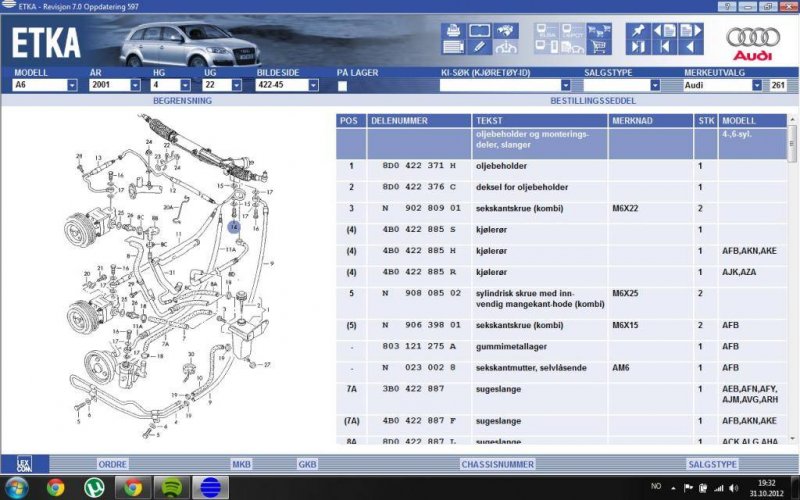Go to the previous page using left-arrow document icon
Image resolution: width=800 pixels, height=500 pixels.
pyautogui.click(x=663, y=30)
